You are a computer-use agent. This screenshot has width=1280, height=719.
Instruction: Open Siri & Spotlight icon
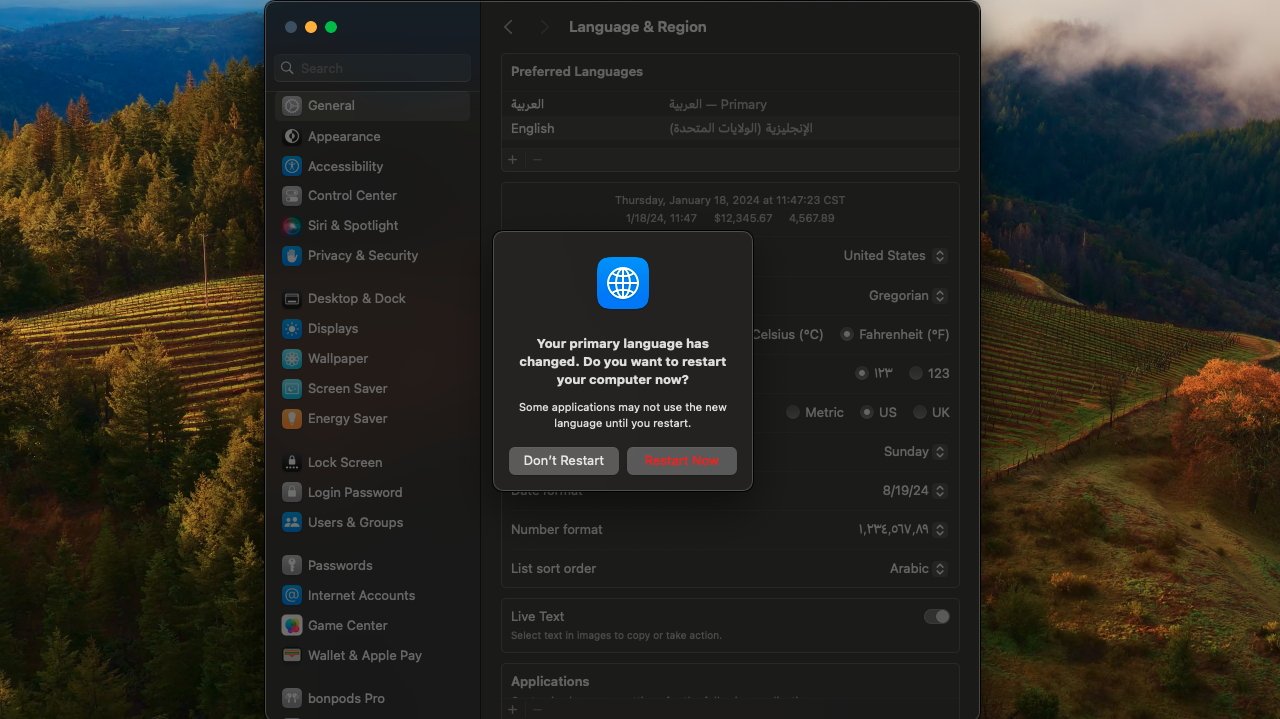[x=292, y=226]
